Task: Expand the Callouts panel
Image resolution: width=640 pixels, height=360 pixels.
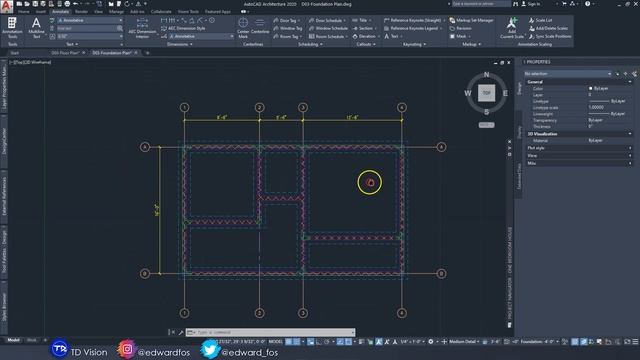Action: [366, 44]
